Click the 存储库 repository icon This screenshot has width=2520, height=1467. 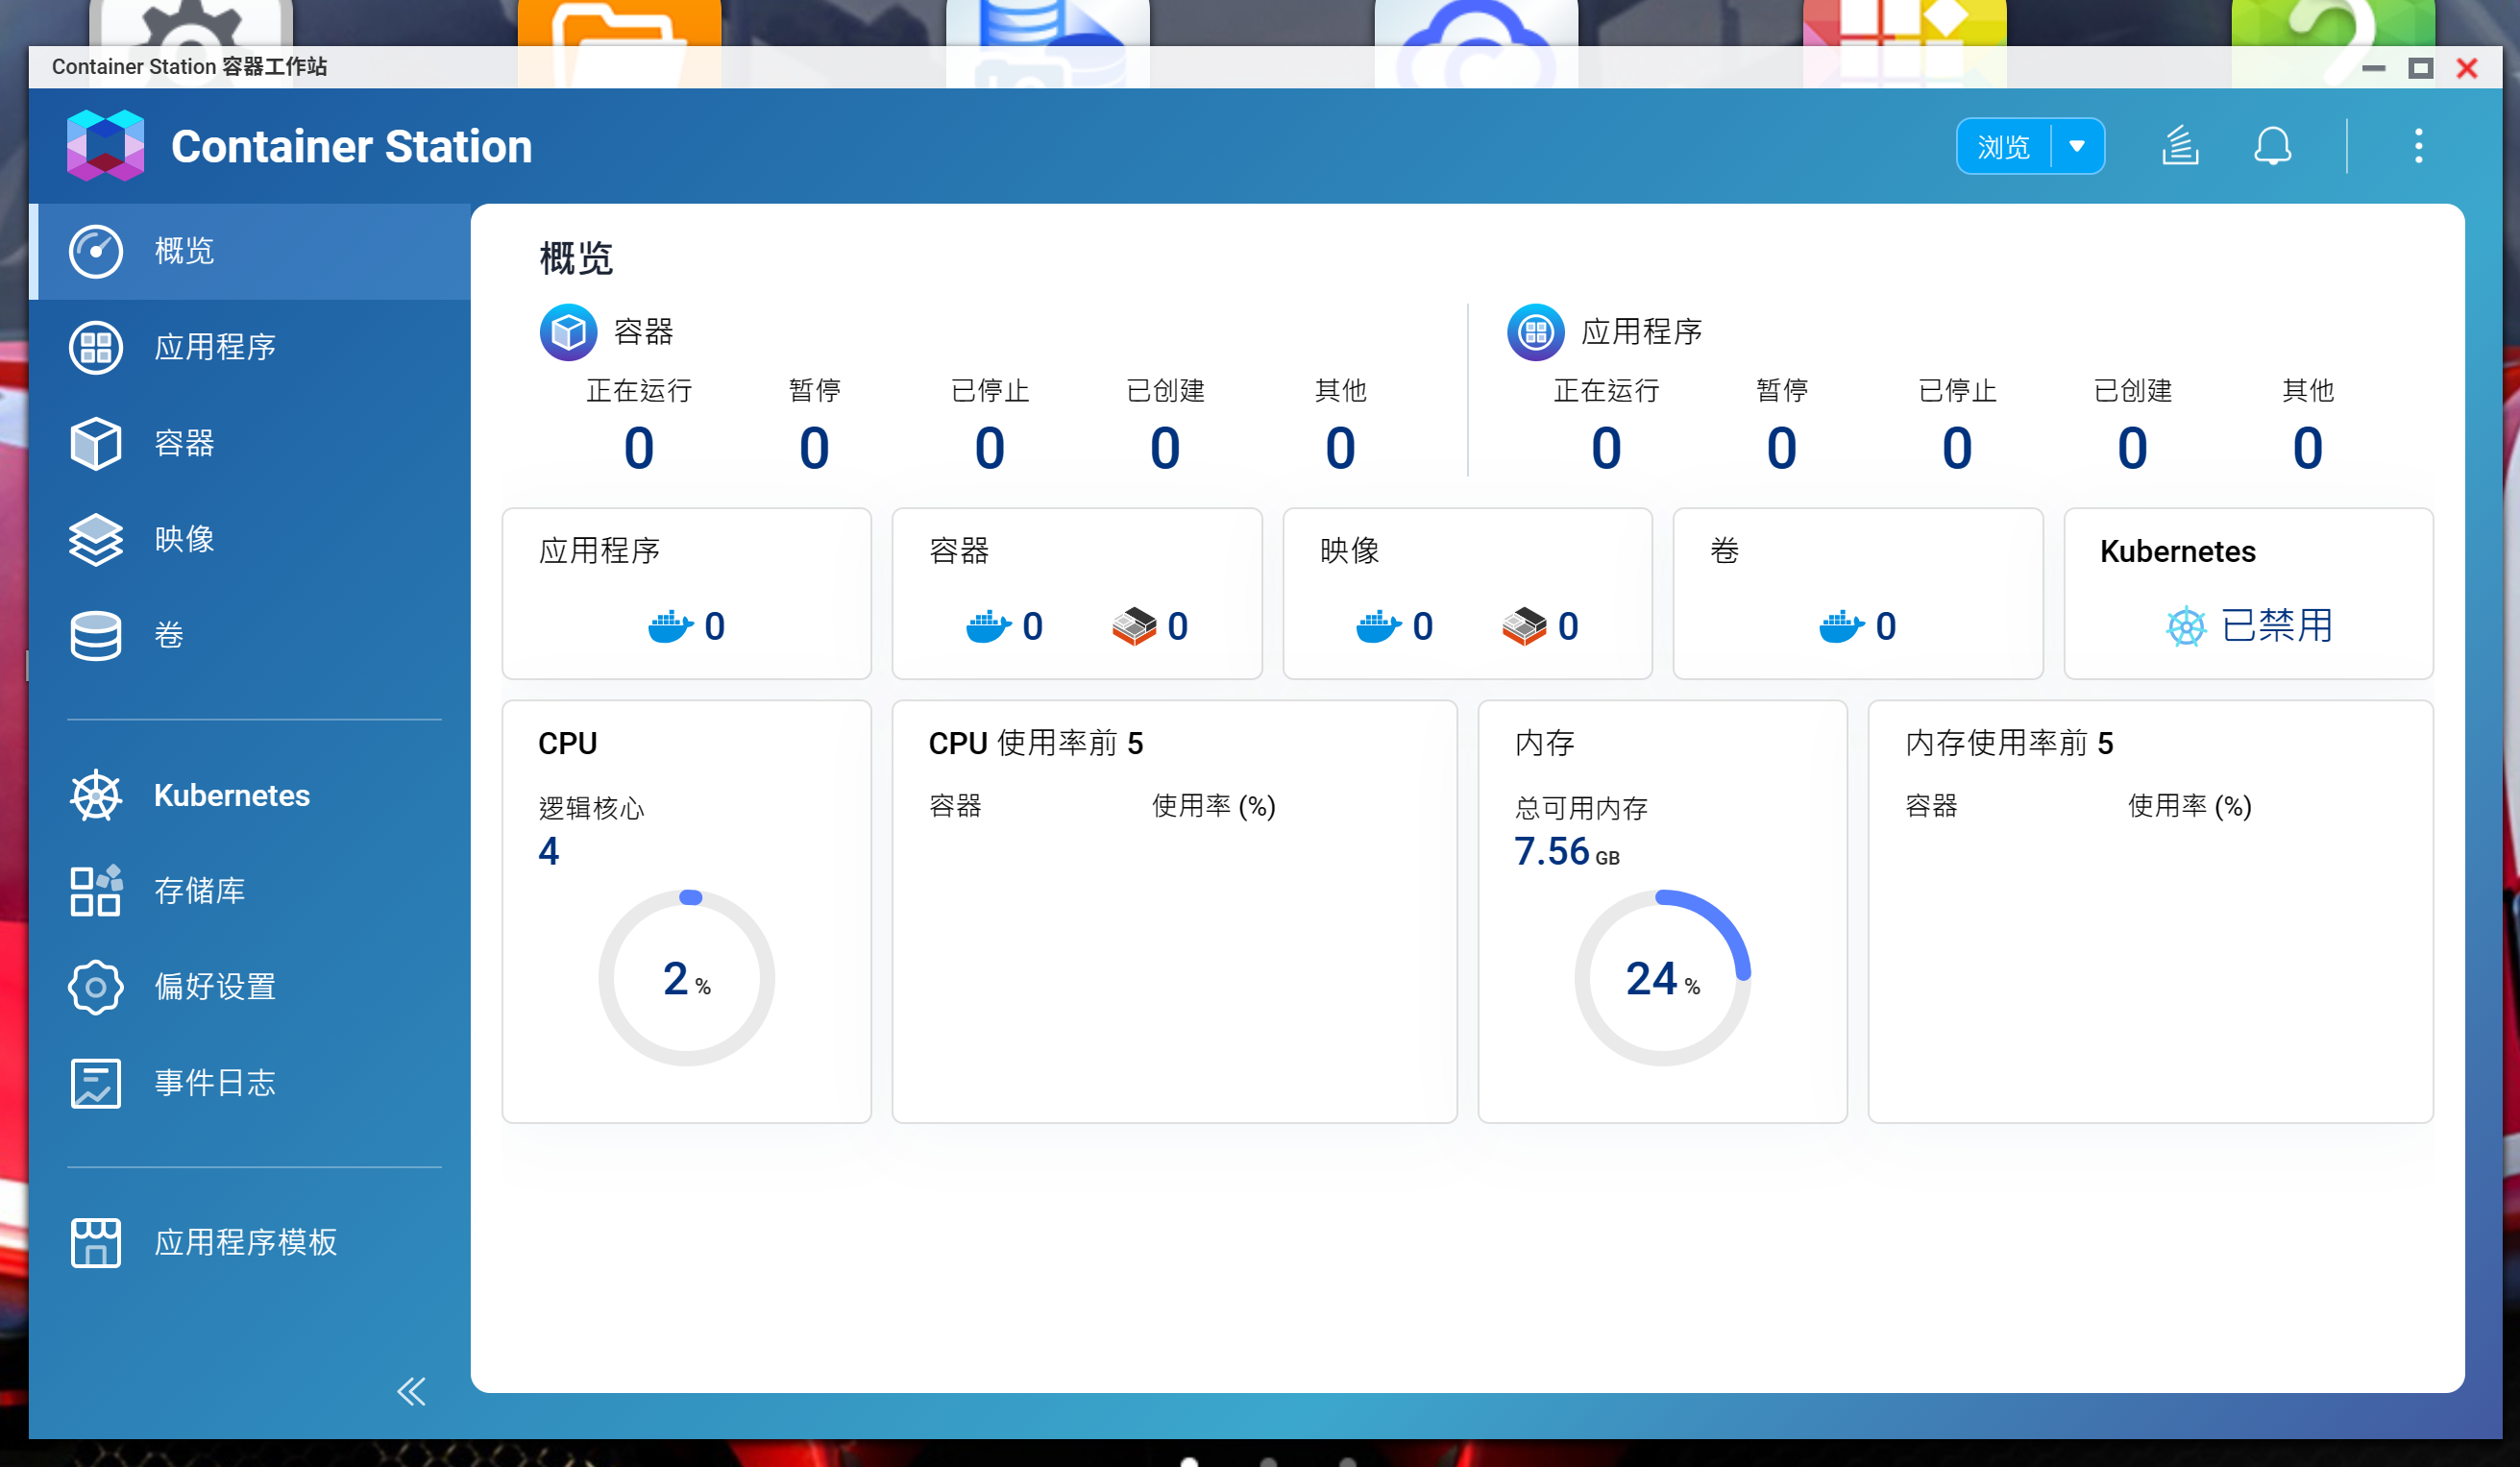coord(96,890)
